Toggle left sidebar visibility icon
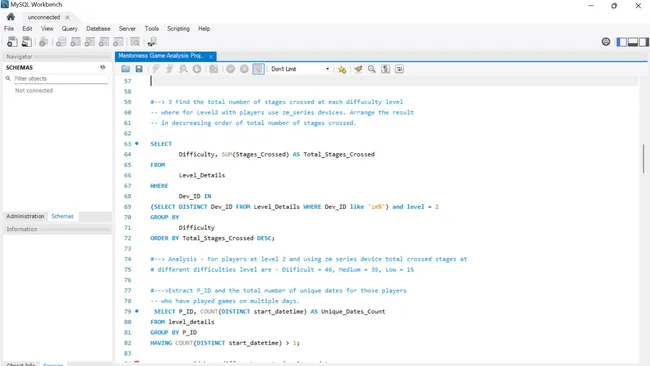The width and height of the screenshot is (650, 366). (x=621, y=42)
